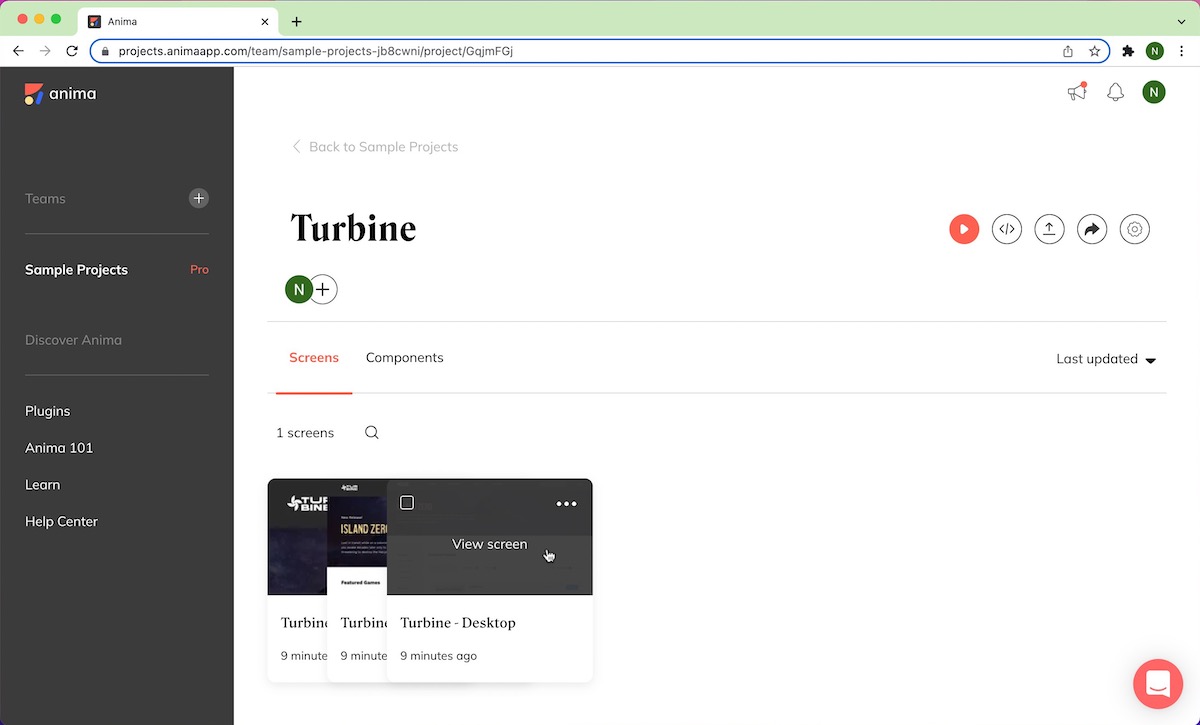Select the Turbine - Desktop screen checkbox
1200x725 pixels.
[x=407, y=503]
